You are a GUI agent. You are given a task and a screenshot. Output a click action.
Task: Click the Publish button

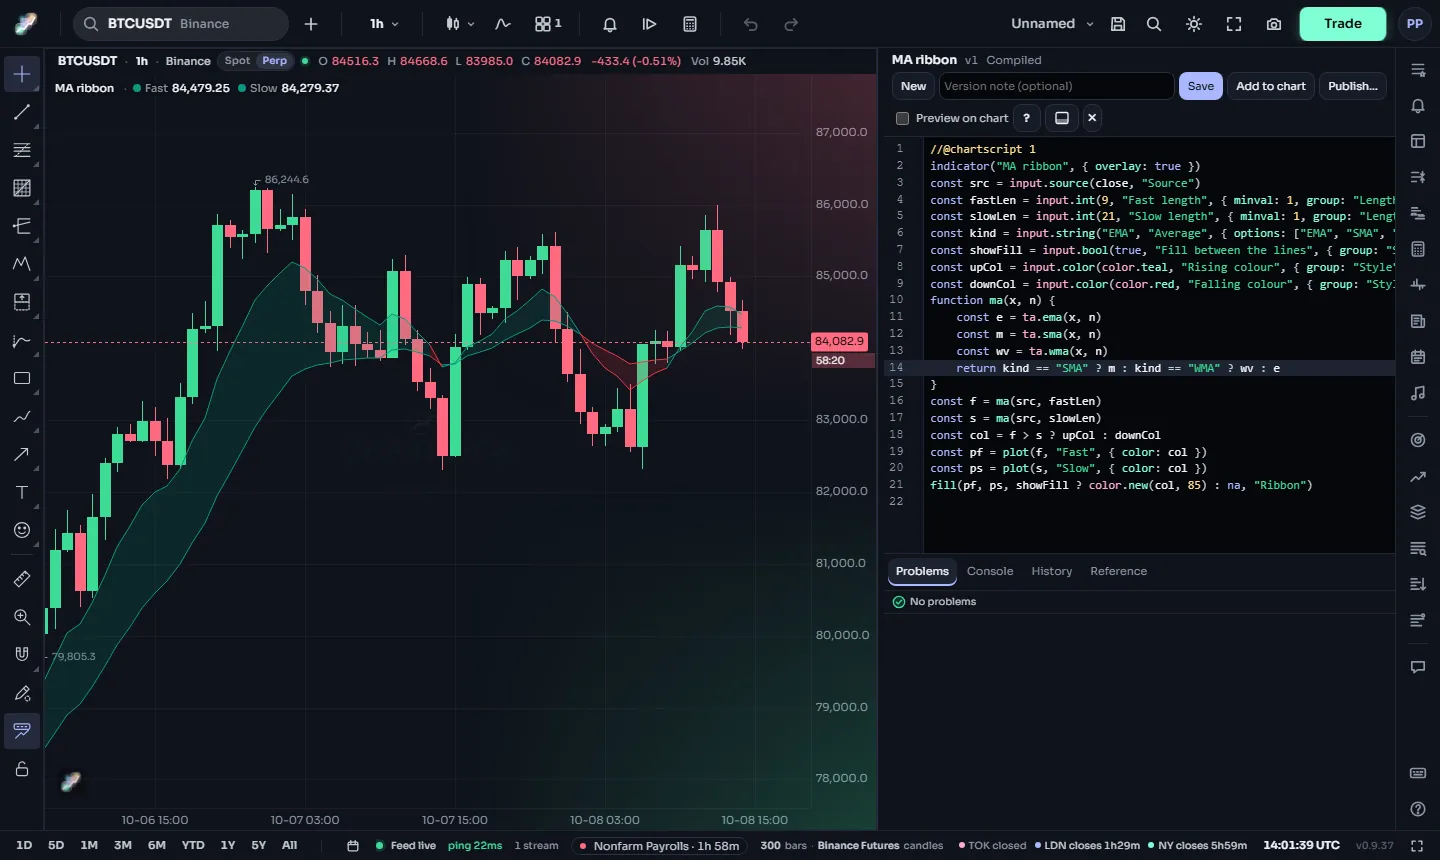tap(1352, 86)
